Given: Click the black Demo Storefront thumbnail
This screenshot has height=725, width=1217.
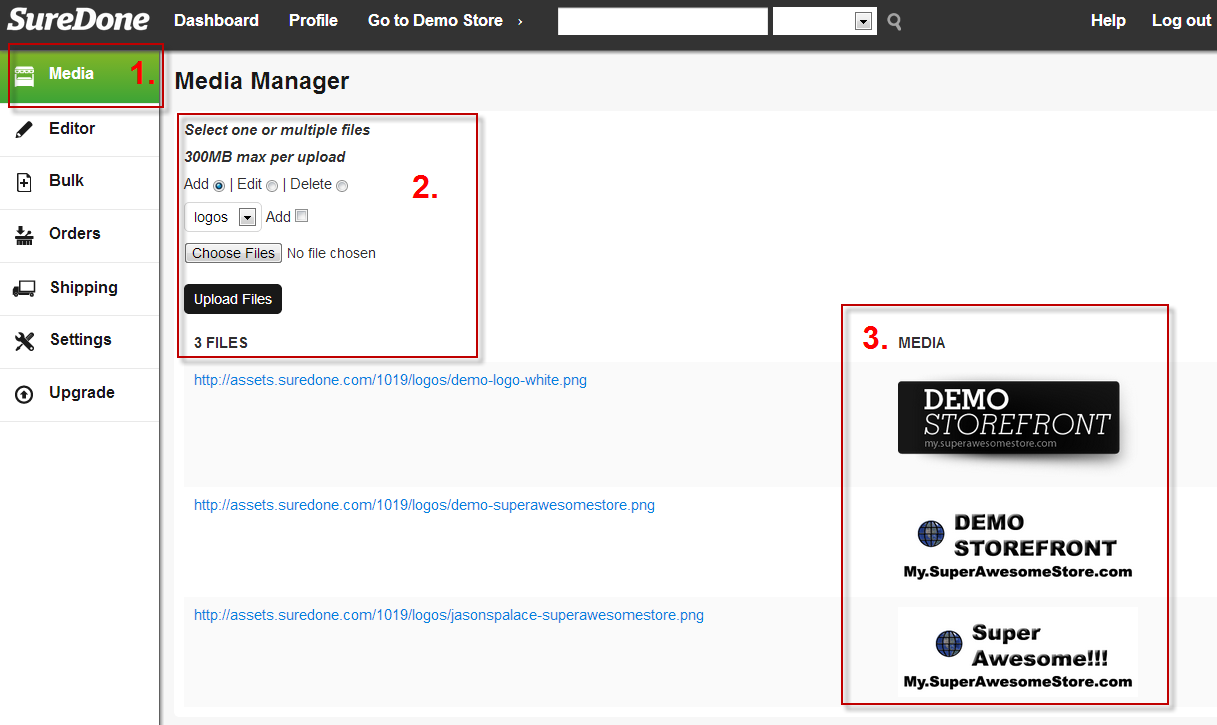Looking at the screenshot, I should [x=1008, y=418].
